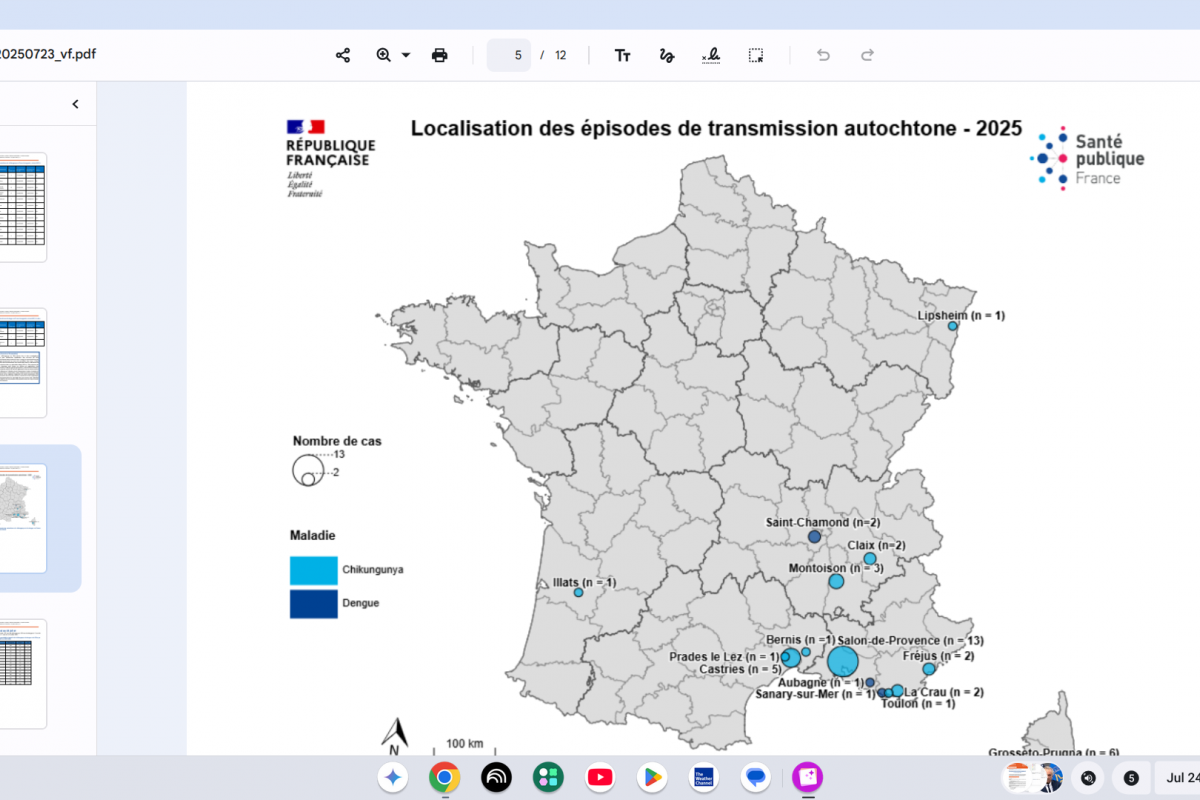
Task: Open Google Chrome from the shelf
Action: coord(444,777)
